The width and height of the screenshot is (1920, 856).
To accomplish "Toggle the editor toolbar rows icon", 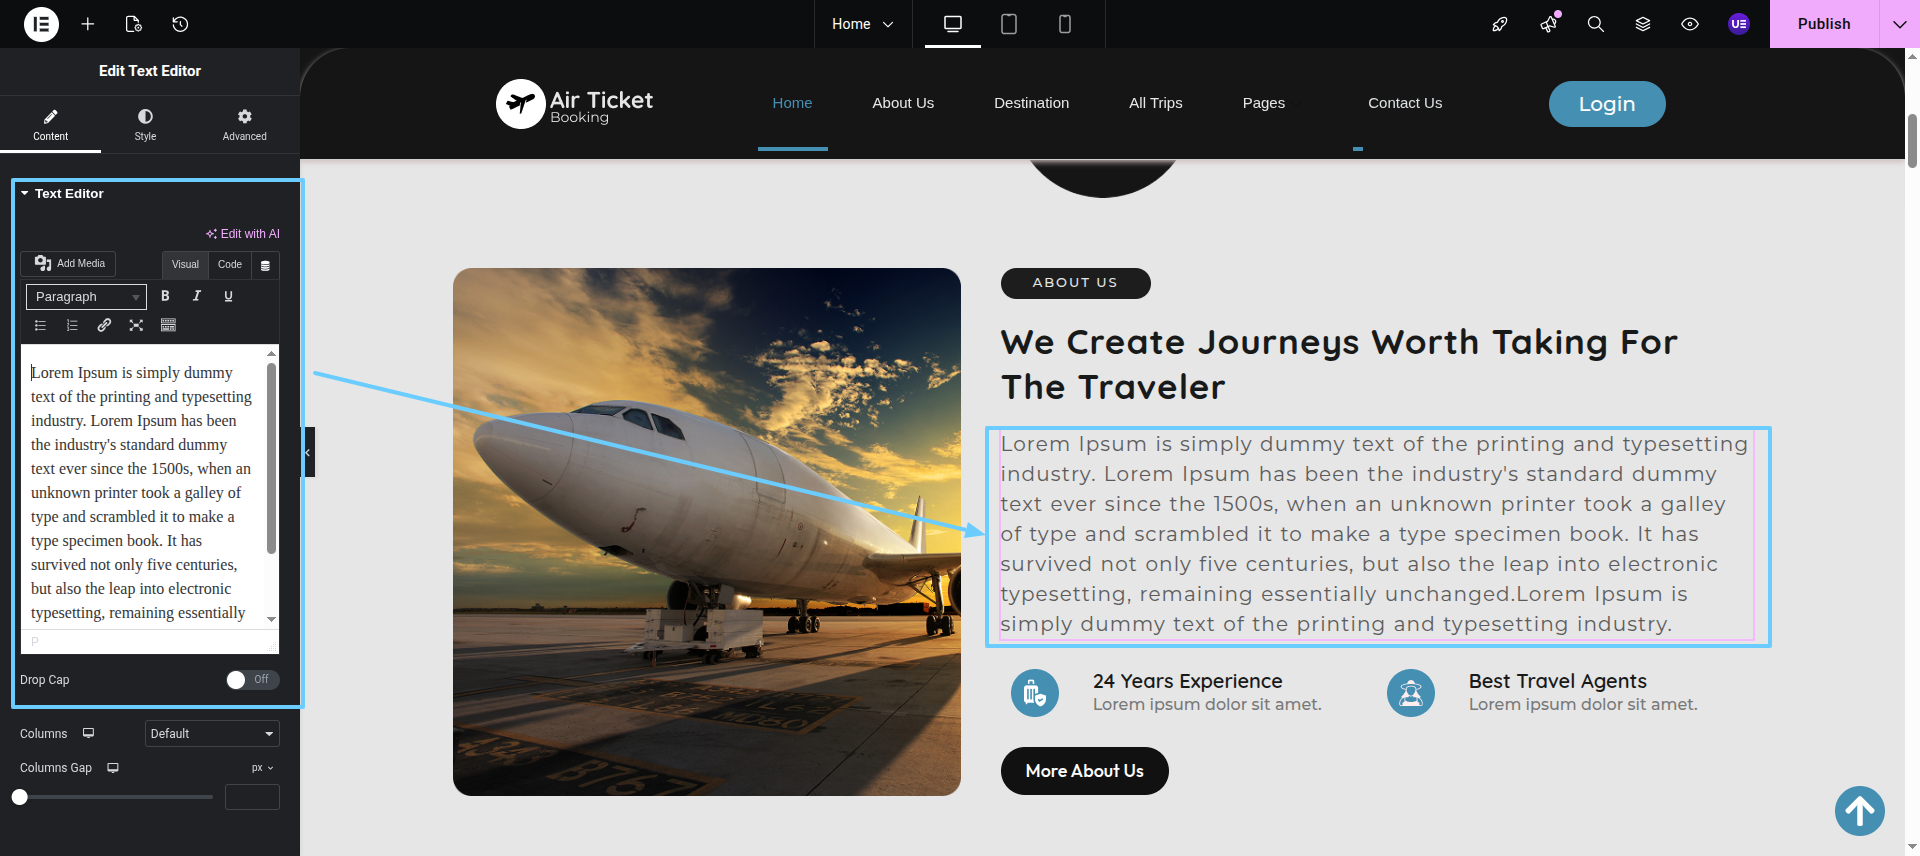I will [x=168, y=325].
